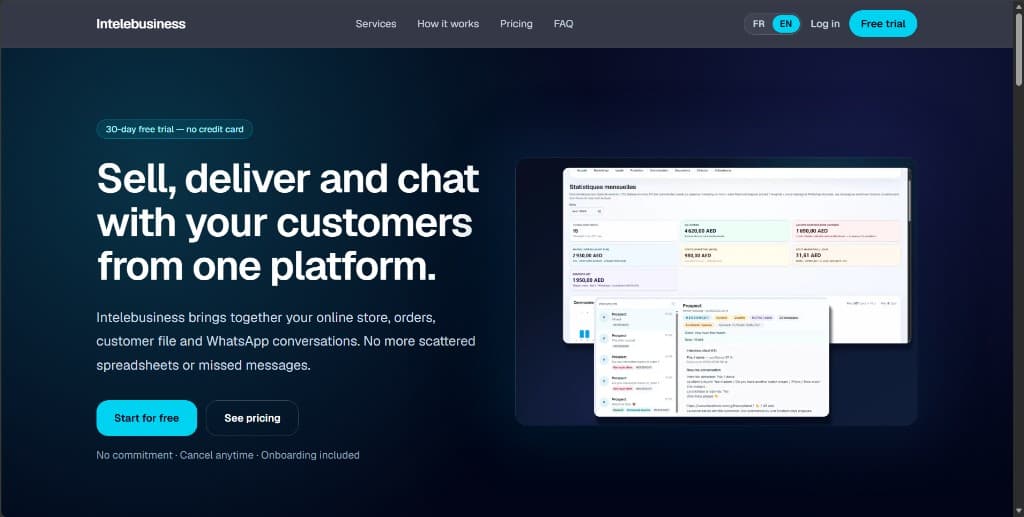The width and height of the screenshot is (1024, 517).
Task: Click the 30-day free trial badge
Action: coord(174,129)
